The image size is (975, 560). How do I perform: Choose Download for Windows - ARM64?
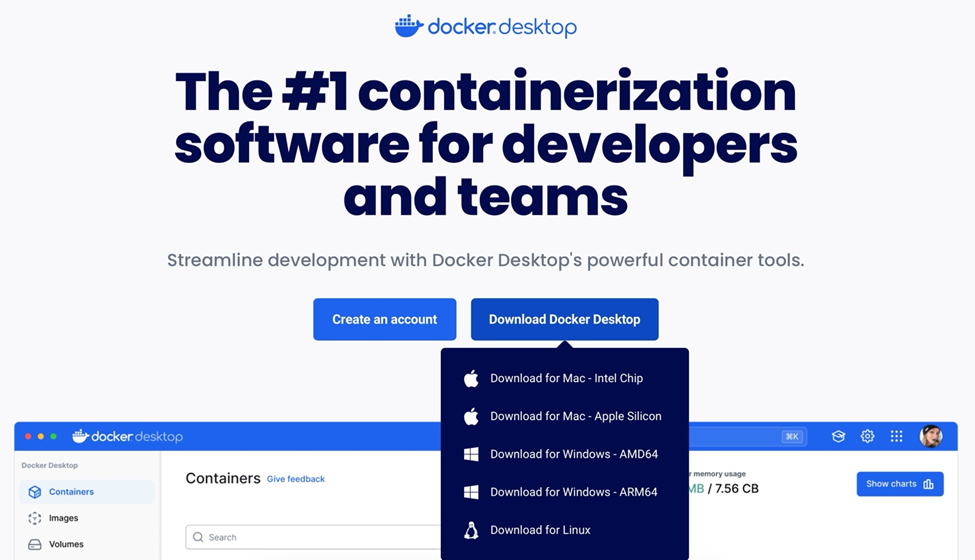(x=574, y=492)
